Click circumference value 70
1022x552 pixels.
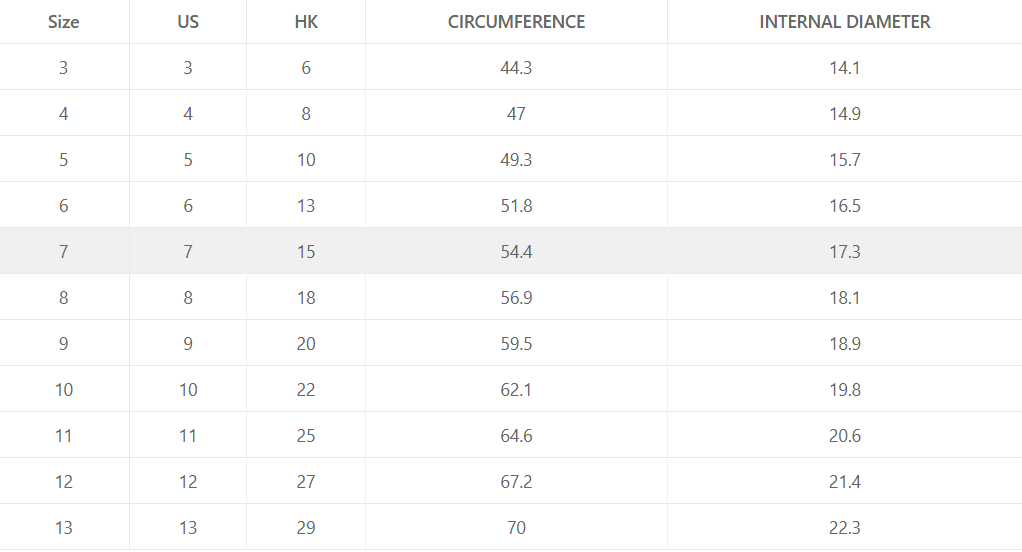516,528
